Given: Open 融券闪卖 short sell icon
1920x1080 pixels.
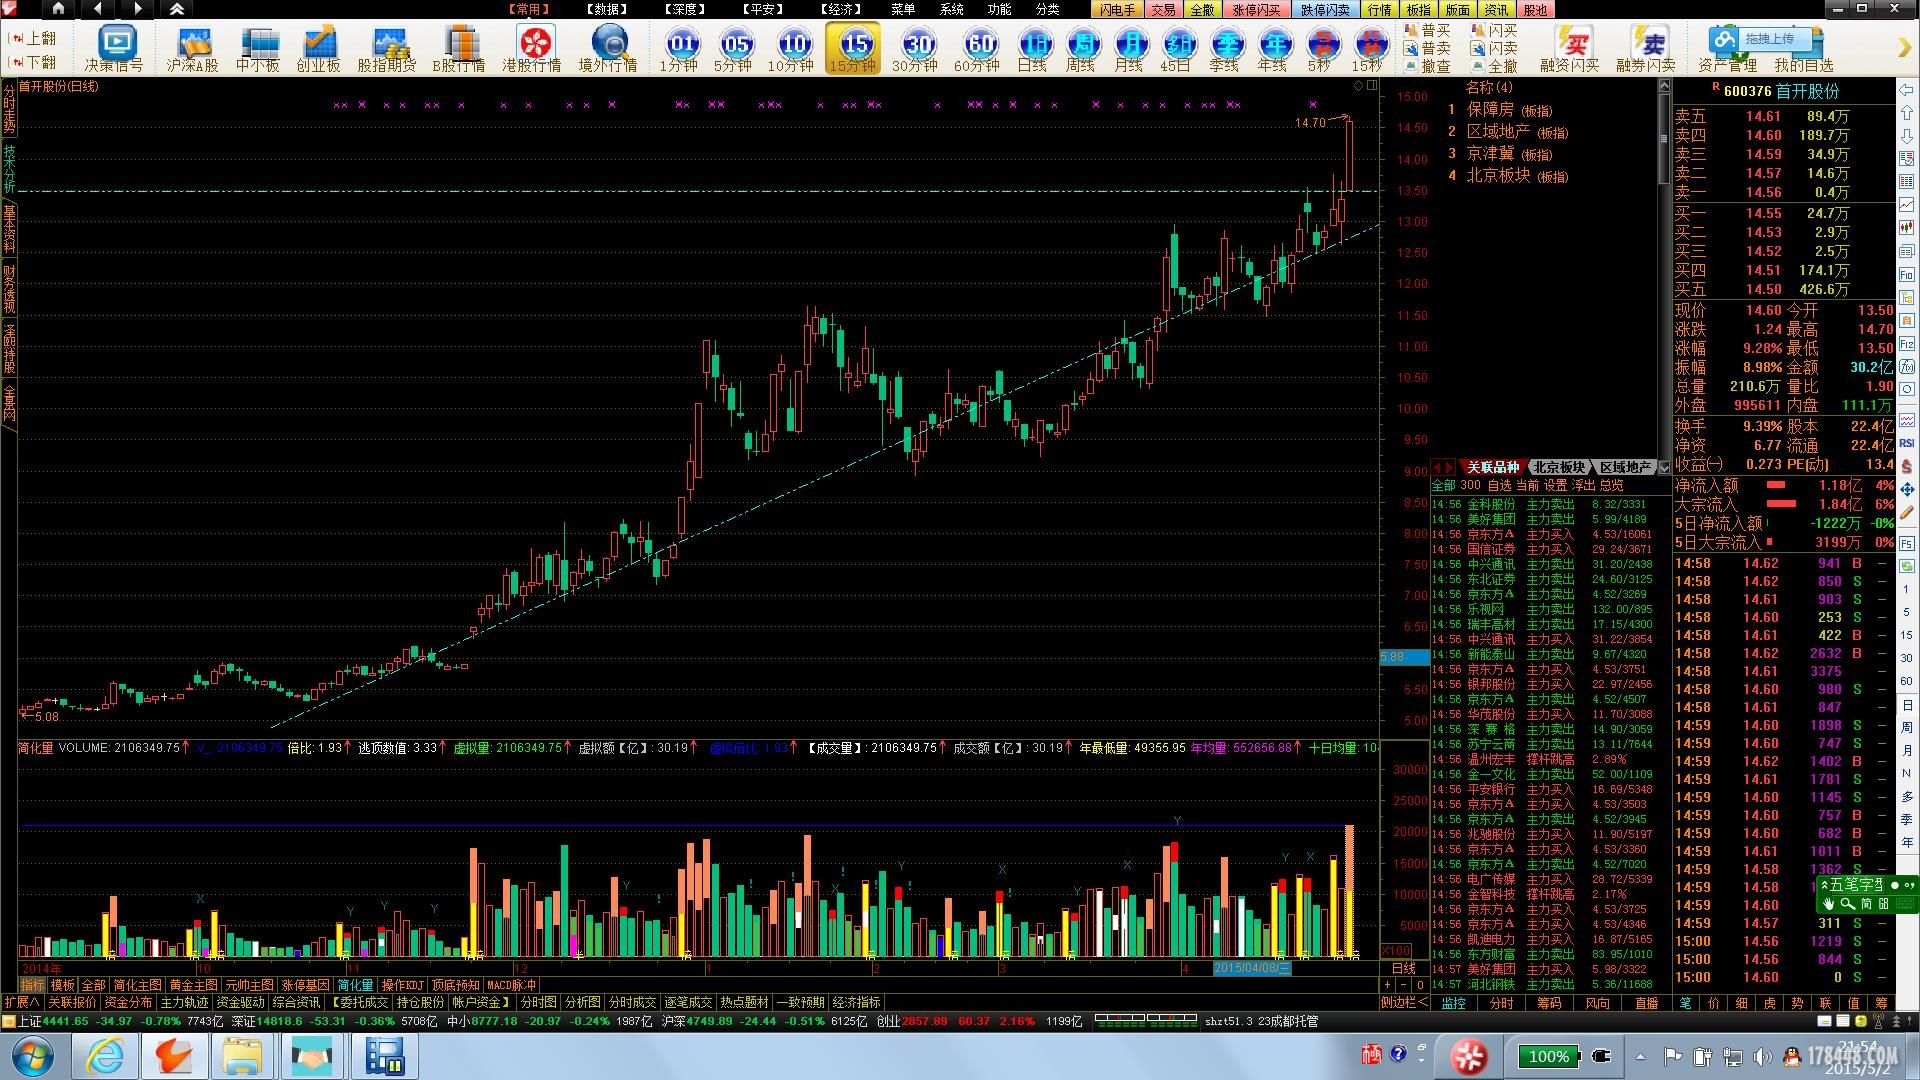Looking at the screenshot, I should click(1647, 48).
